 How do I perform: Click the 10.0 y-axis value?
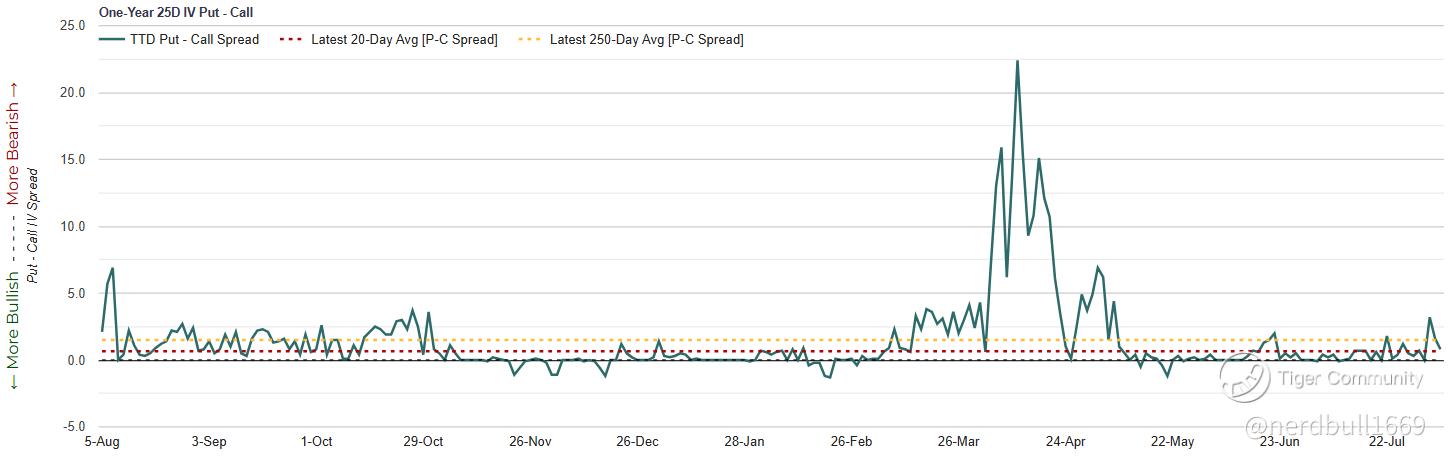72,226
